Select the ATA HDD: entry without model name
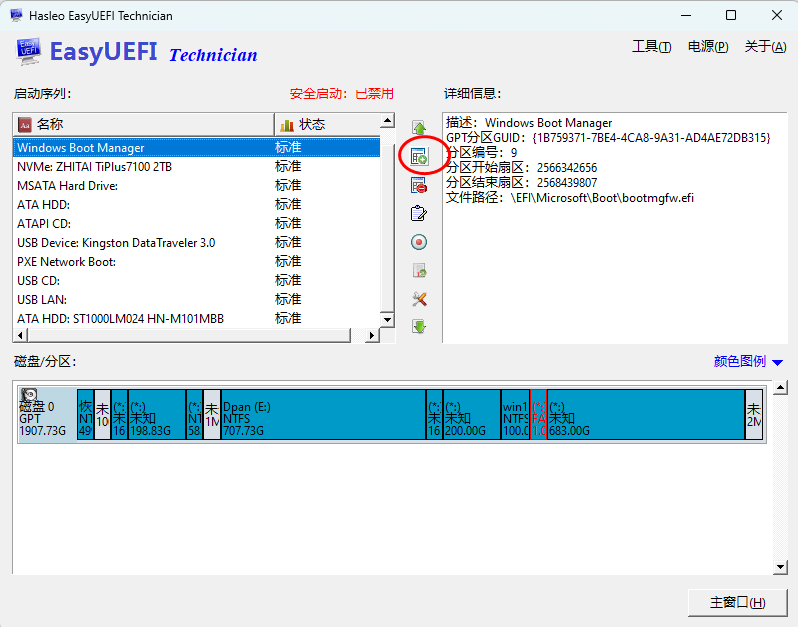This screenshot has height=627, width=798. 196,205
